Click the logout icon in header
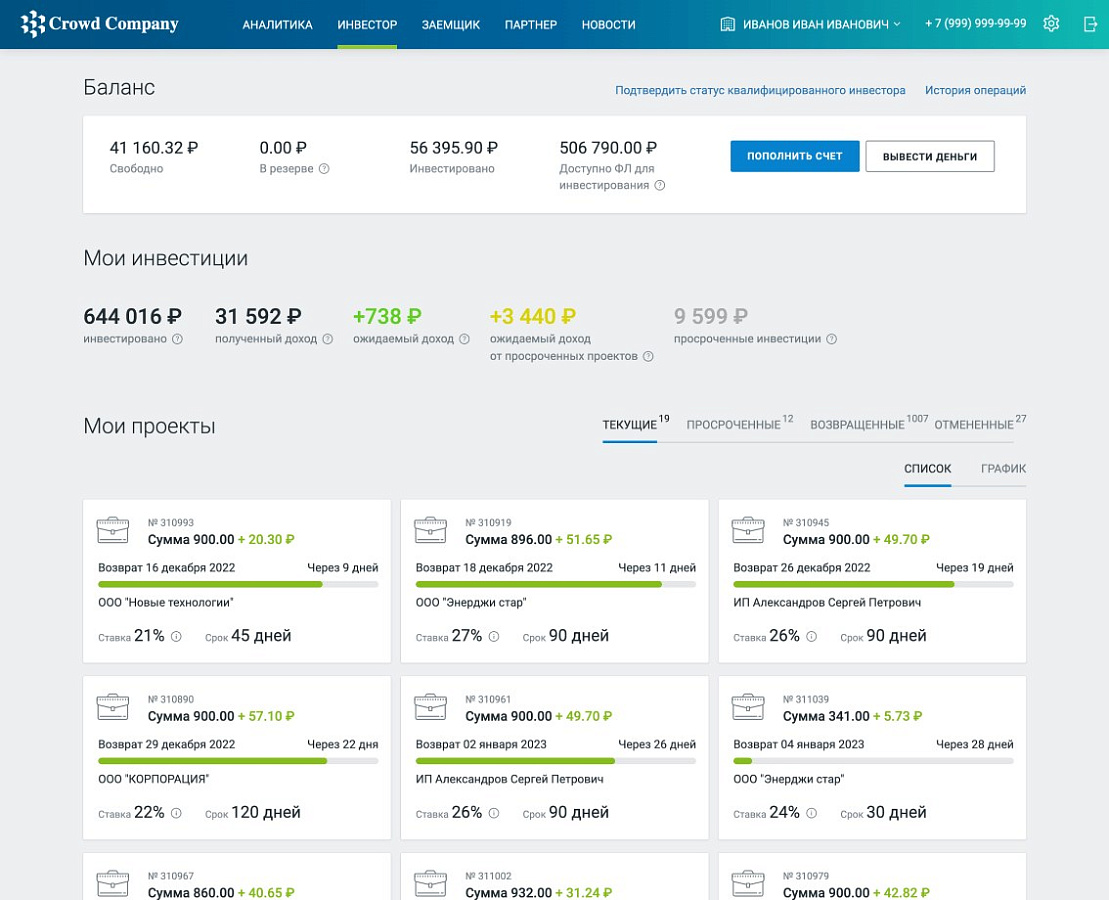This screenshot has width=1109, height=900. 1090,24
